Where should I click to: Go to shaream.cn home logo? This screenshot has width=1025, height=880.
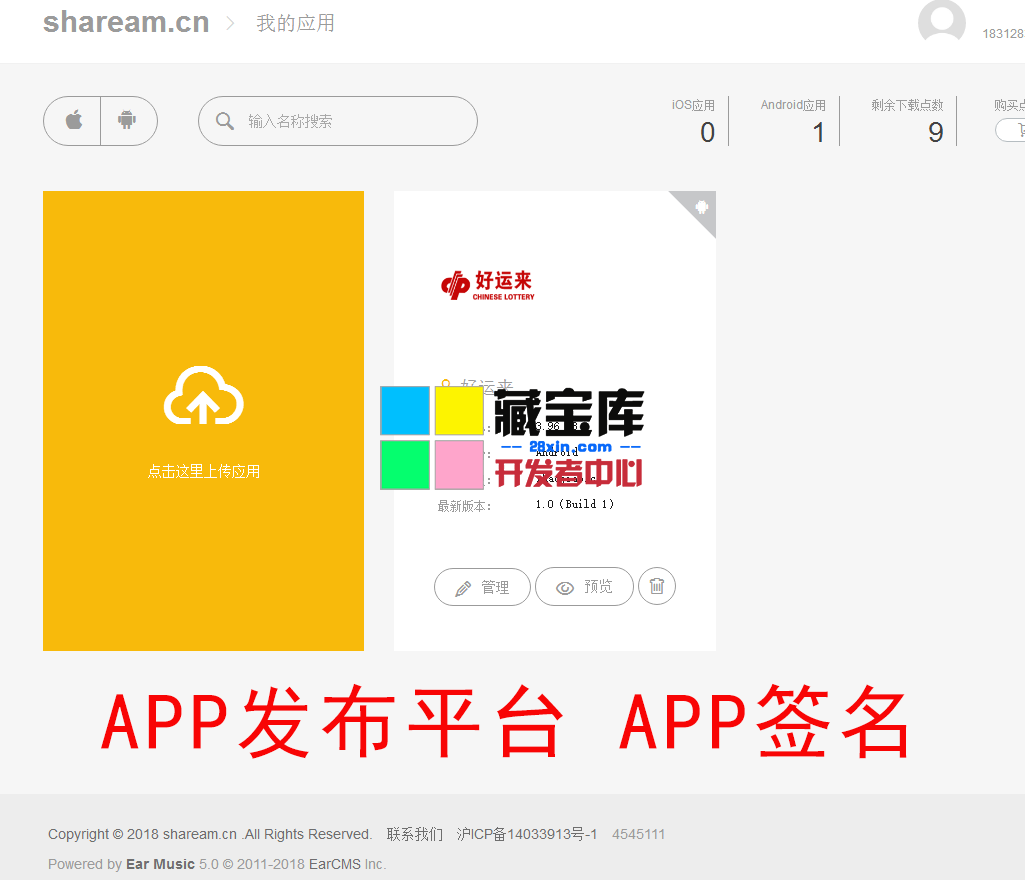pyautogui.click(x=126, y=23)
